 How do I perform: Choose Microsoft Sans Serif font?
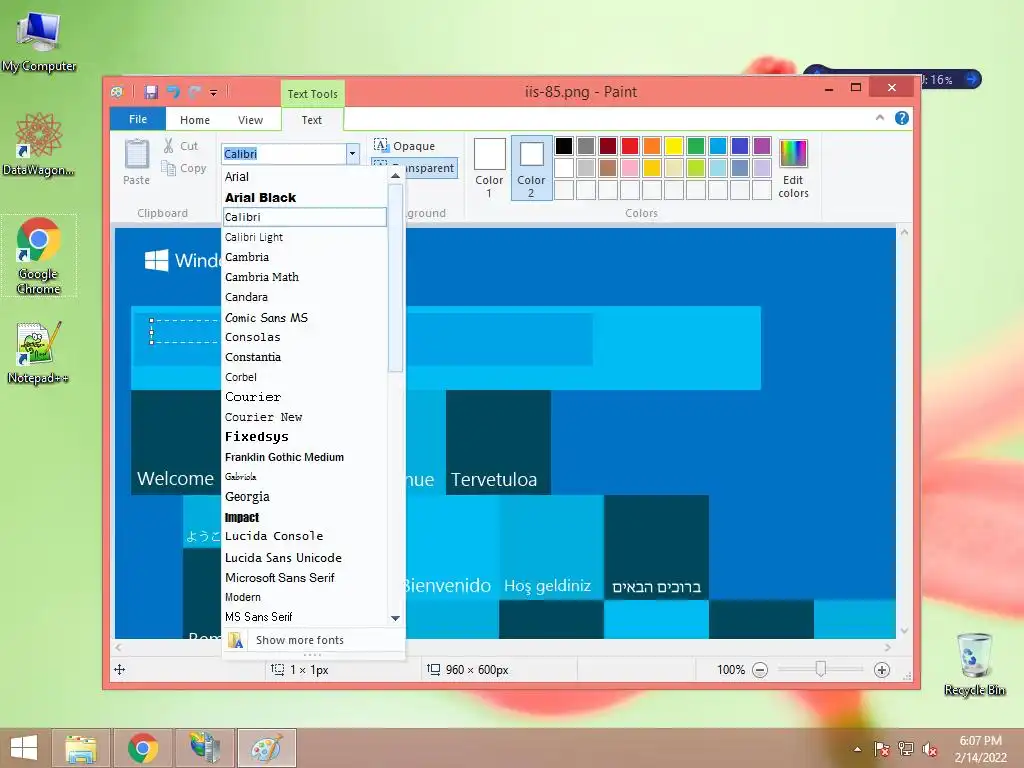pyautogui.click(x=304, y=577)
